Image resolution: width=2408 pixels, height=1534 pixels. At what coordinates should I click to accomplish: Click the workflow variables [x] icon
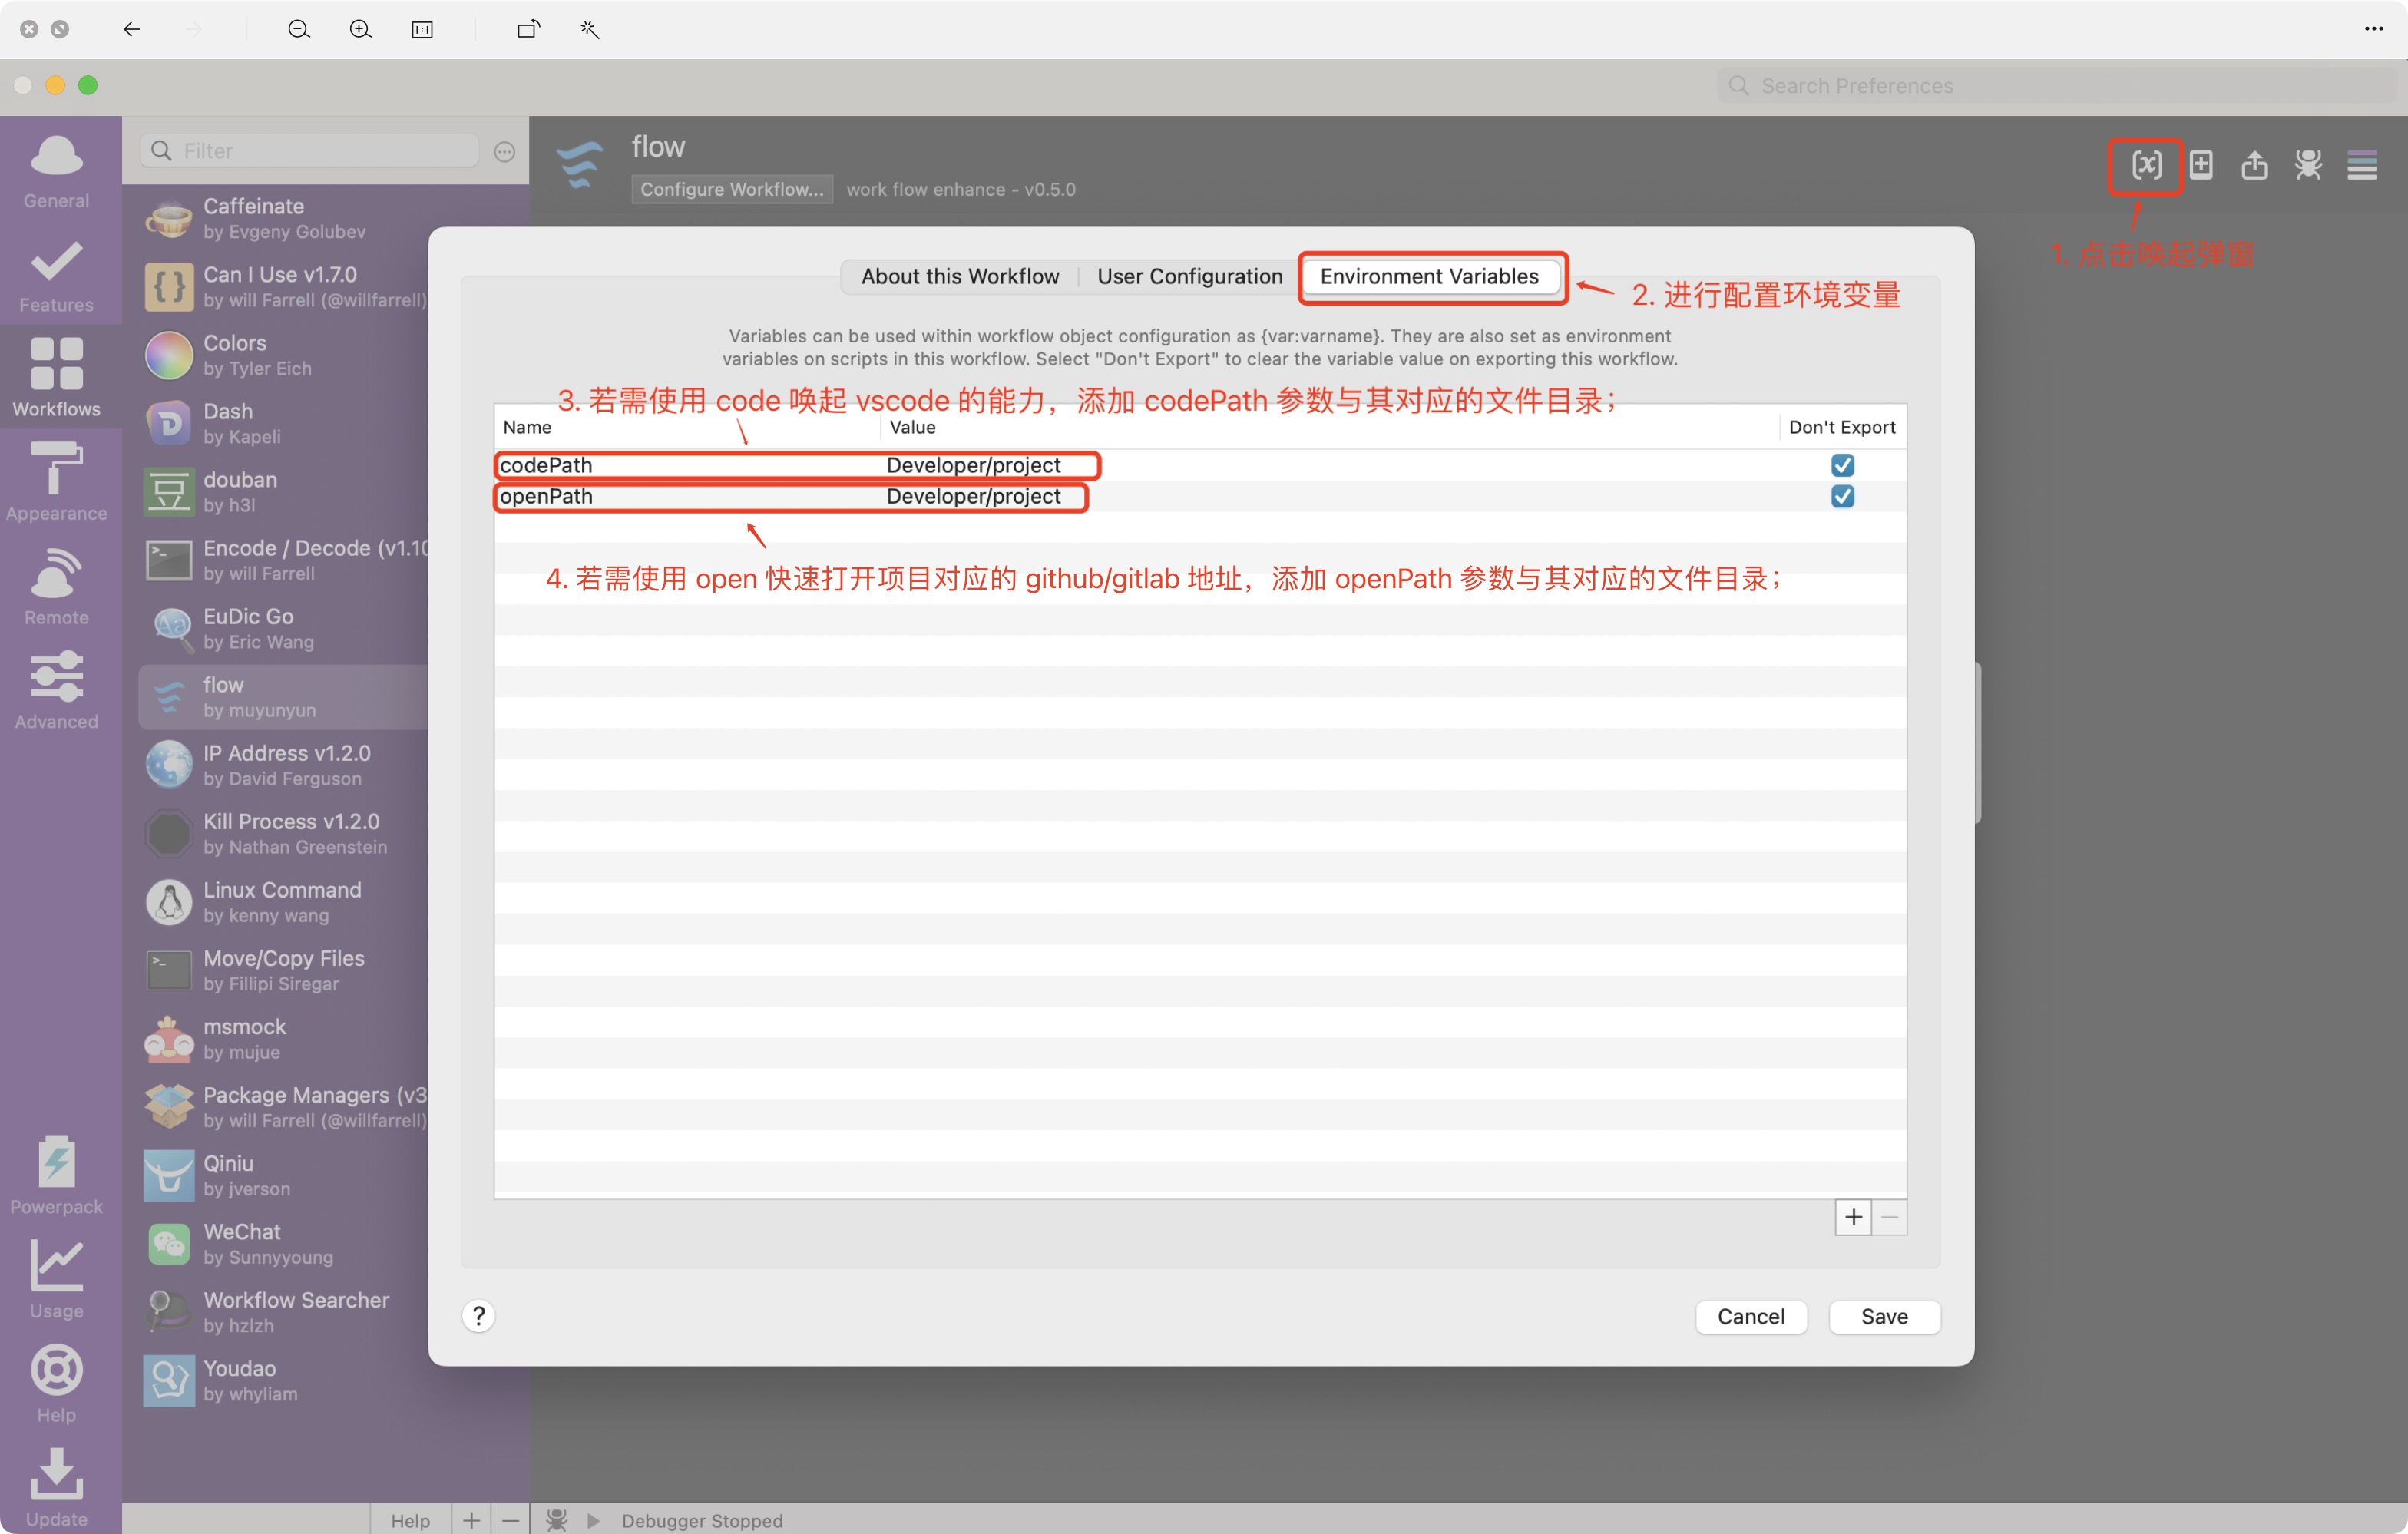coord(2146,165)
